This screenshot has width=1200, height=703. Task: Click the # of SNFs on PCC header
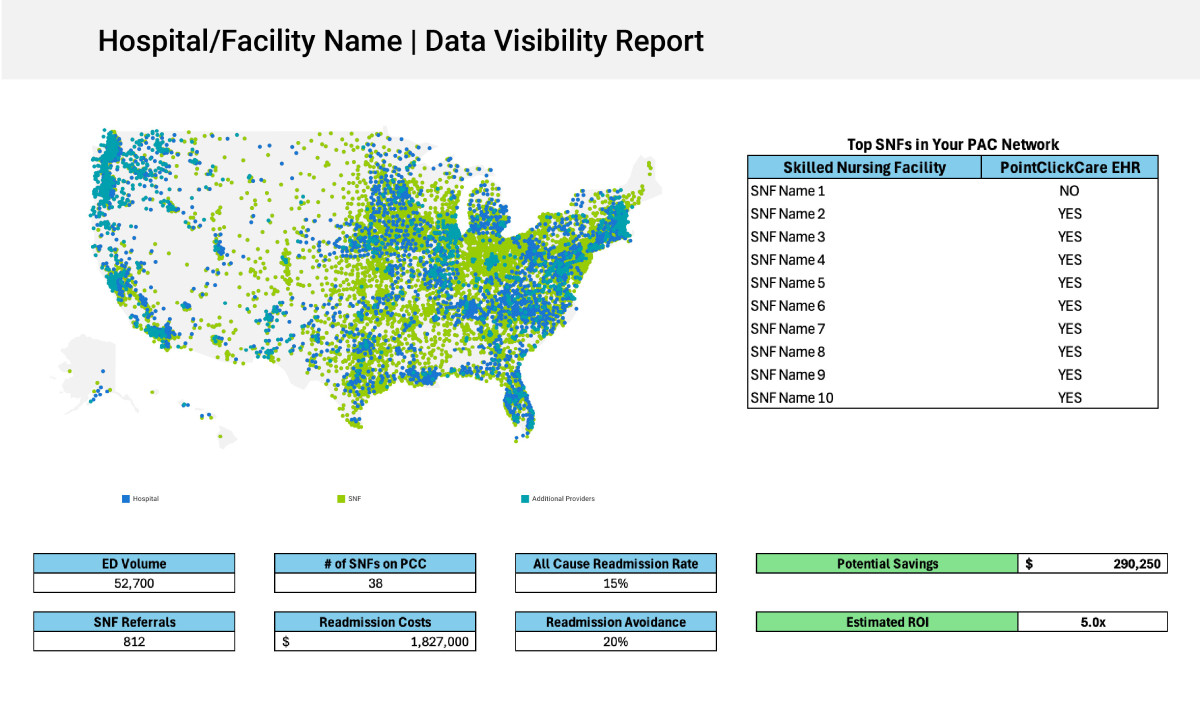375,564
